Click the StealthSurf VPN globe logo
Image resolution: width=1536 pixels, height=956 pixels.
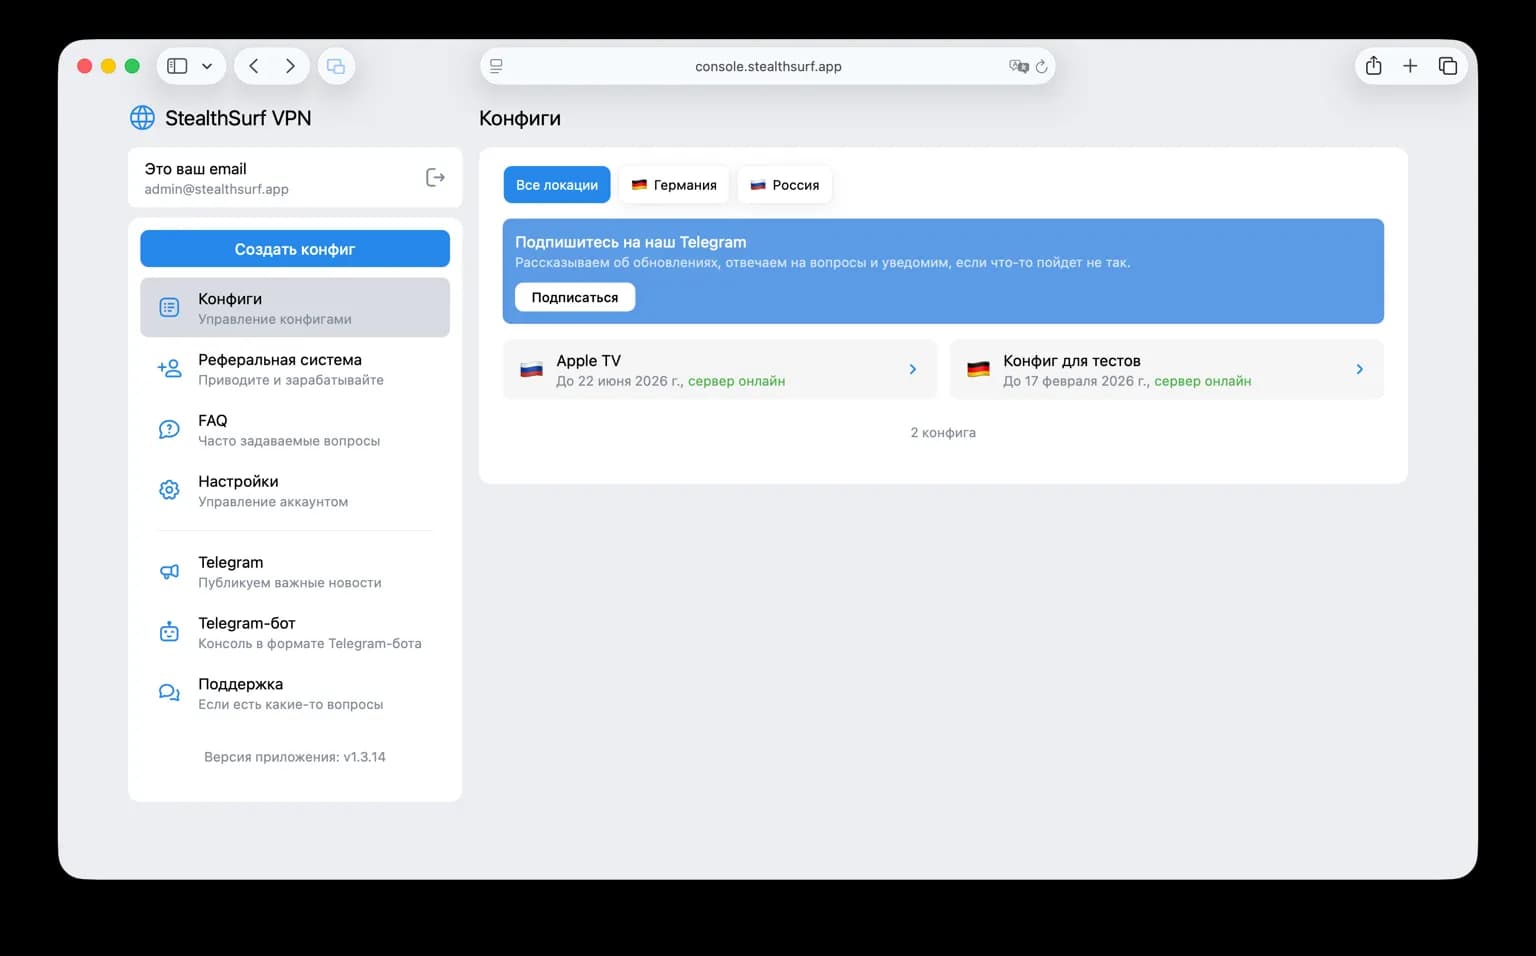(142, 118)
